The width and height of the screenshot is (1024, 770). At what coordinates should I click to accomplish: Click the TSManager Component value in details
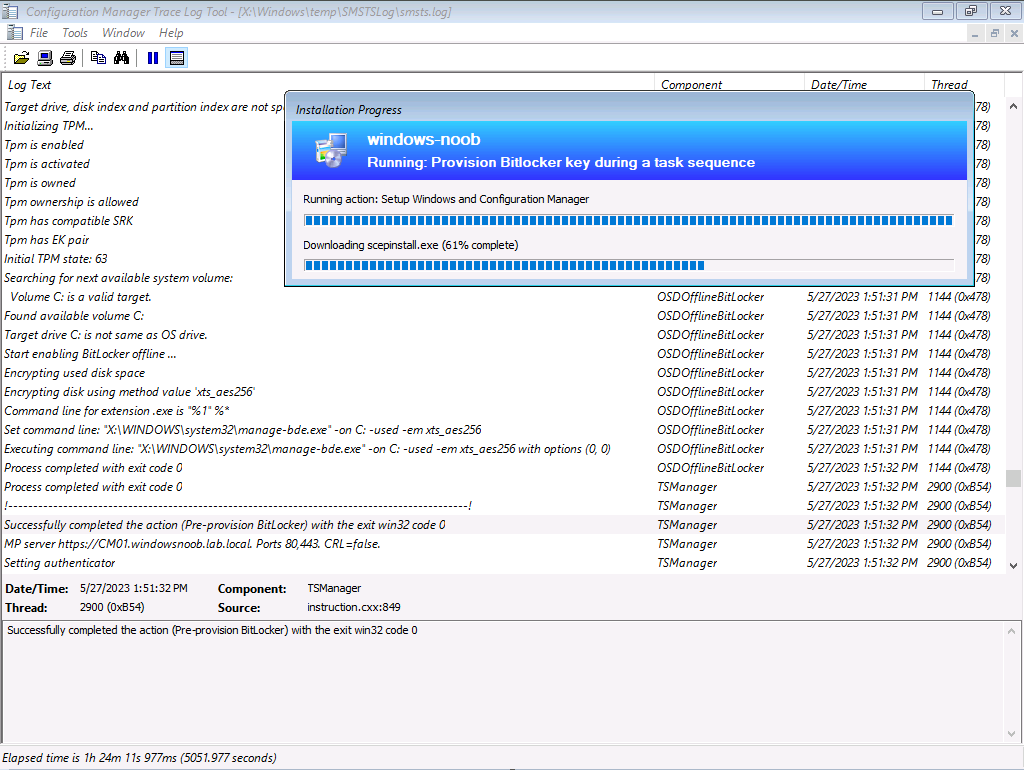[334, 588]
